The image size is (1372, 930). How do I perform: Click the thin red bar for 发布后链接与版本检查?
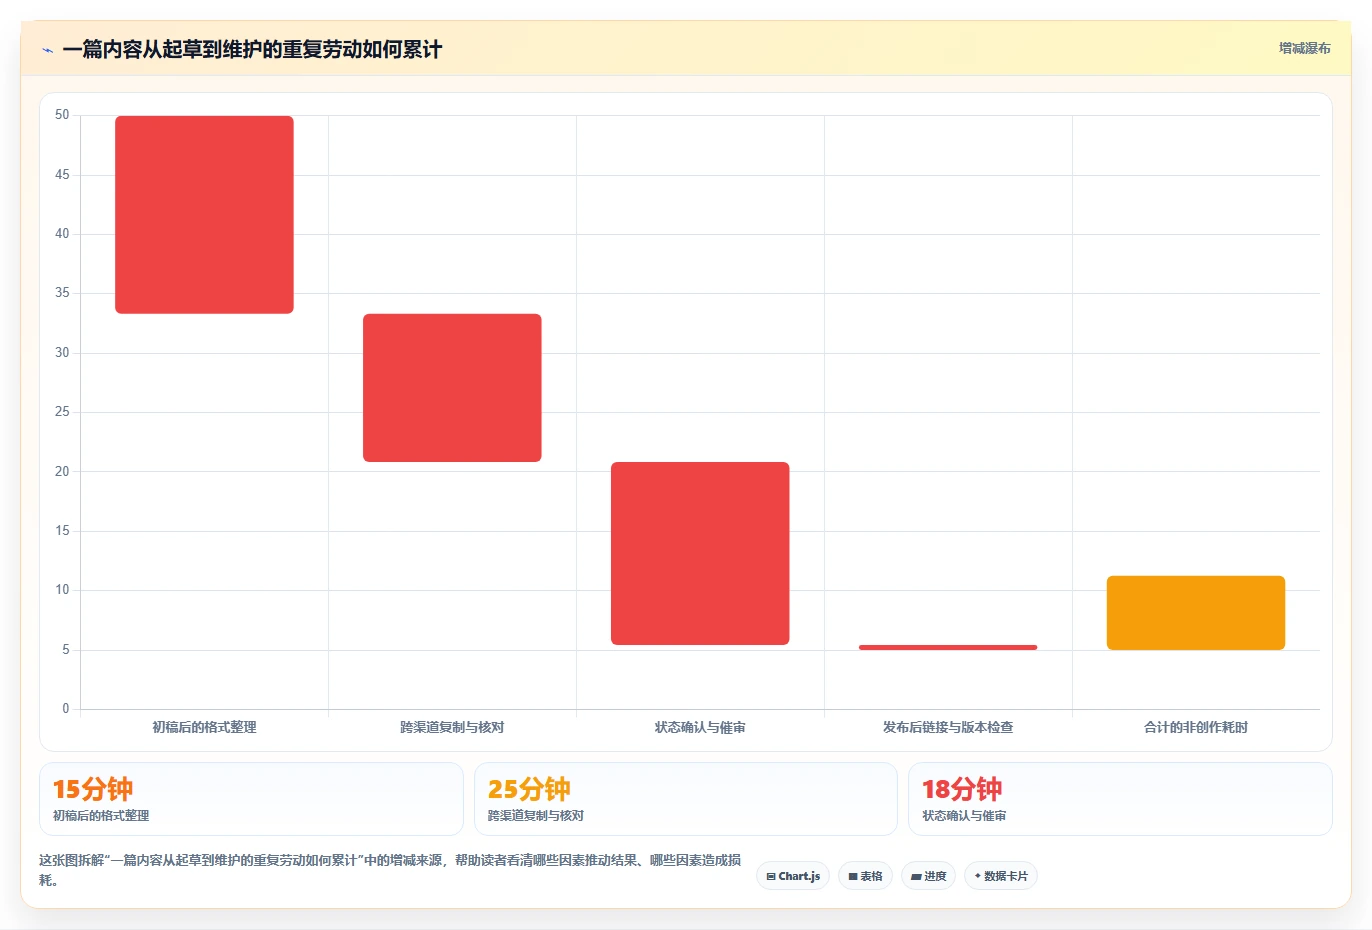pos(948,647)
